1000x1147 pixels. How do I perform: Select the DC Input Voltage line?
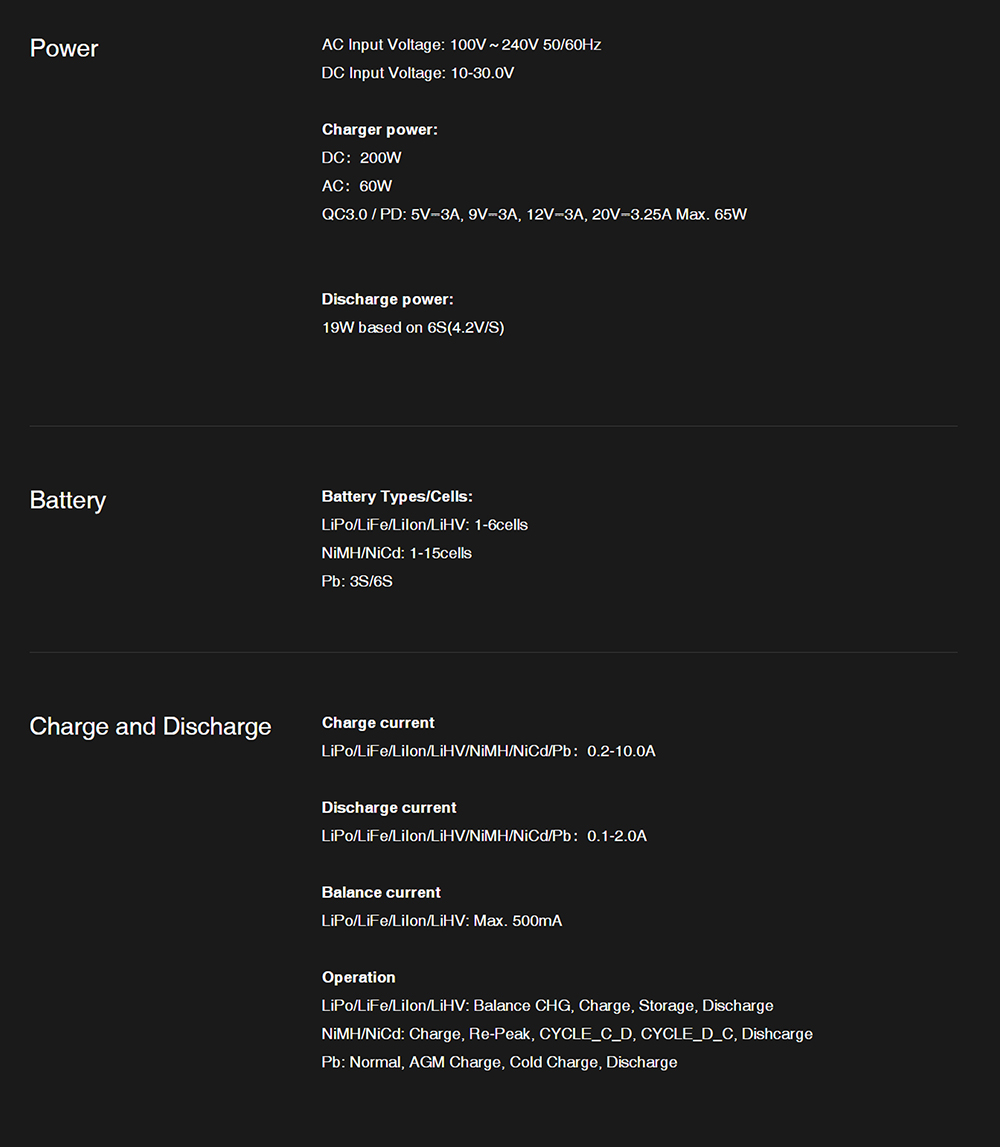pyautogui.click(x=417, y=73)
